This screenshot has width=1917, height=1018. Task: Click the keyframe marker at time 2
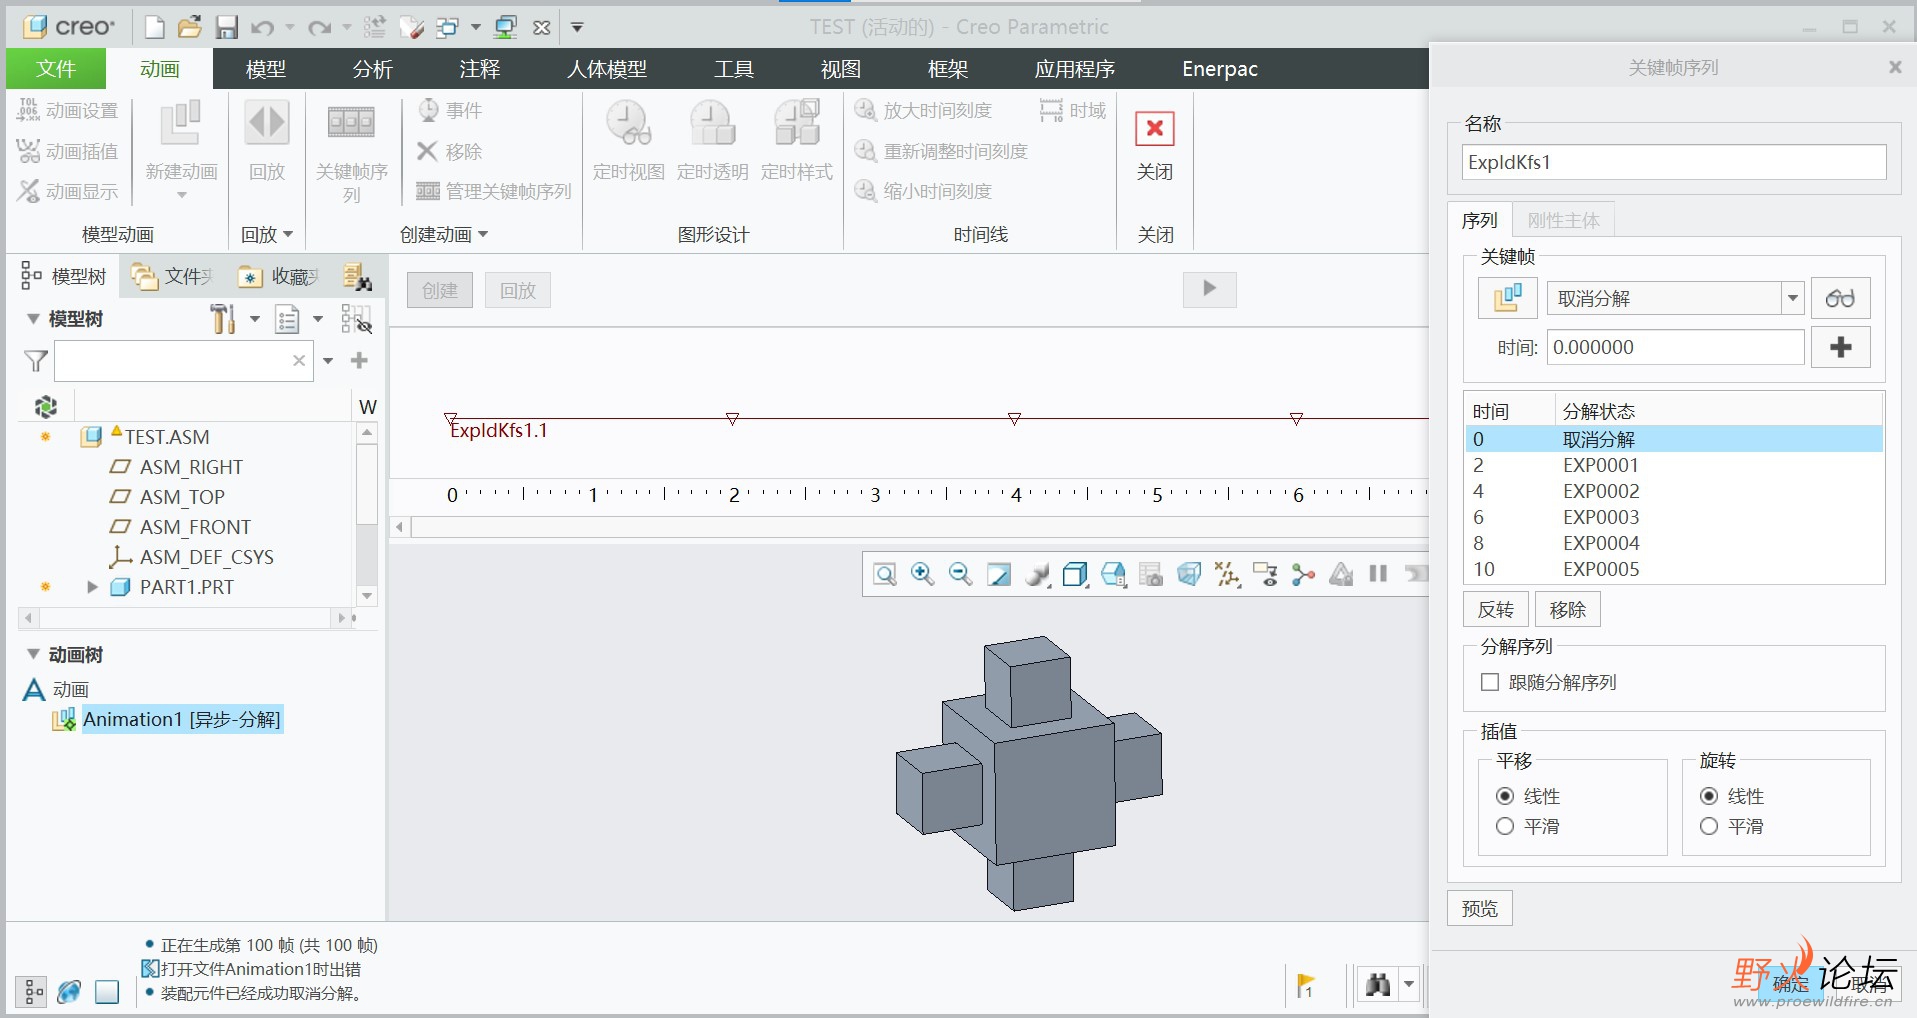(732, 419)
